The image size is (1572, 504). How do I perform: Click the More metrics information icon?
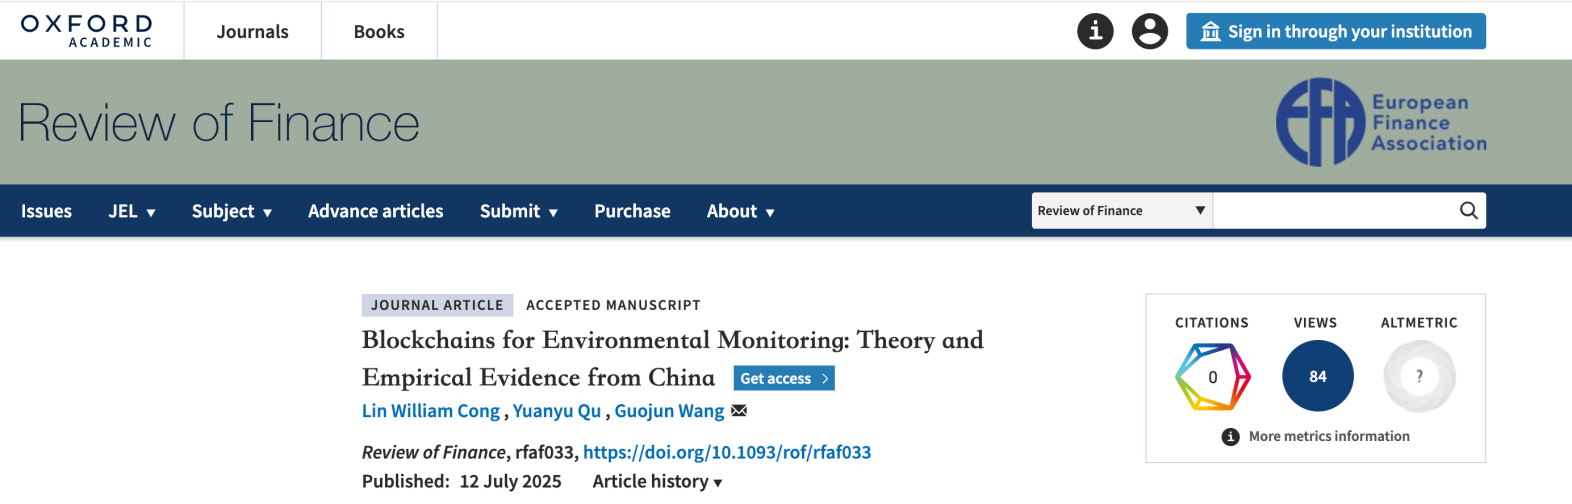[x=1230, y=437]
